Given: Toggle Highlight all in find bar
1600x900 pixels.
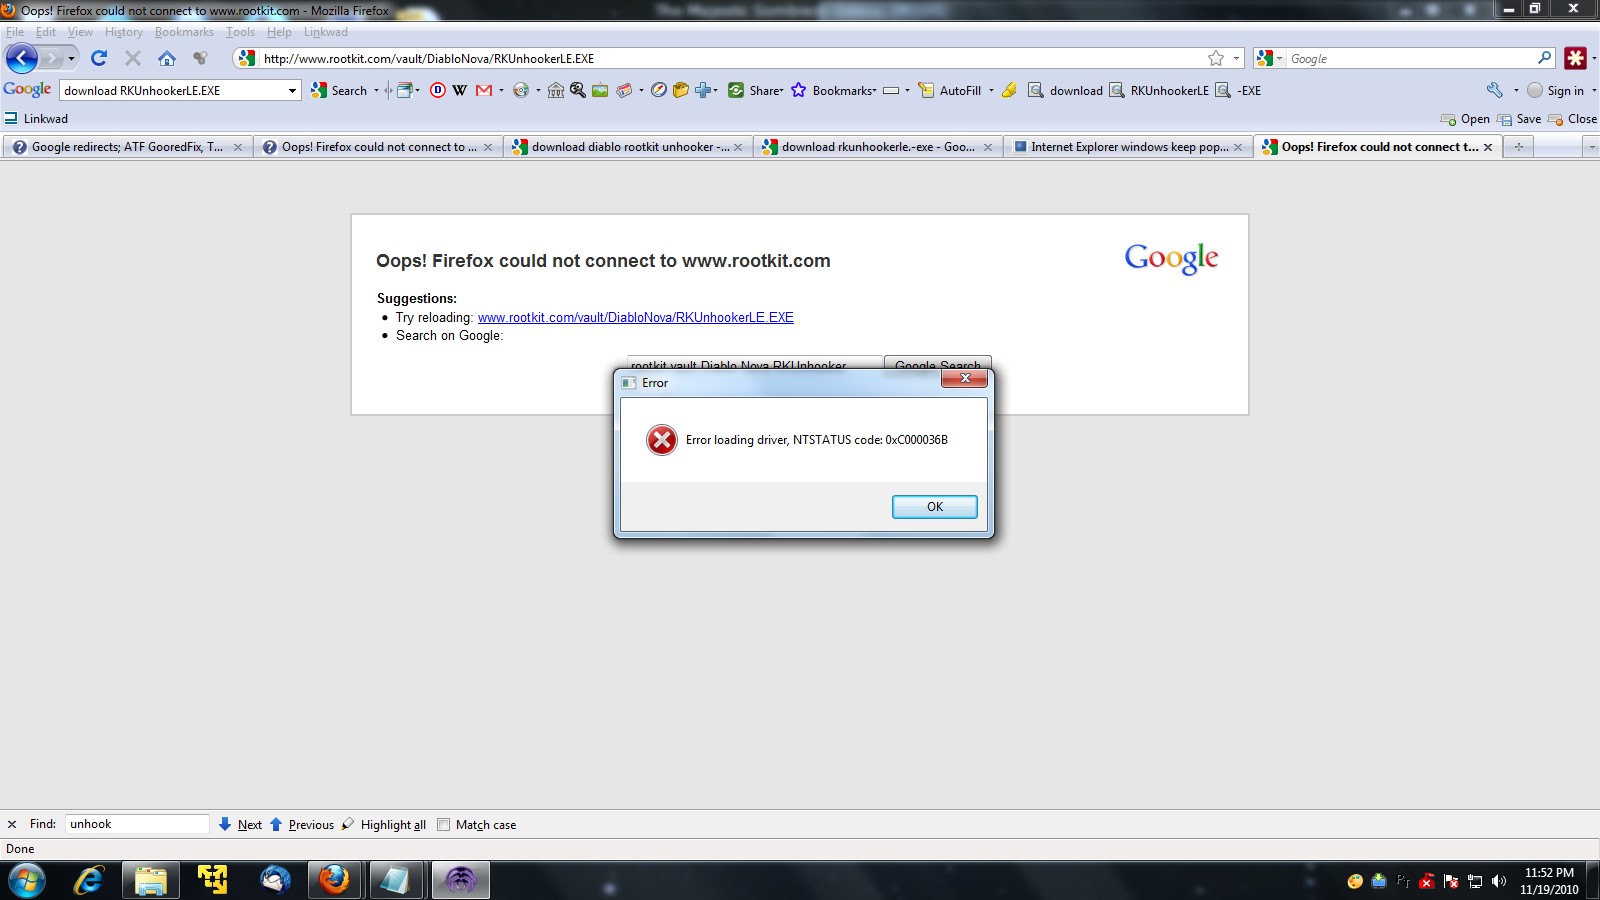Looking at the screenshot, I should click(x=383, y=825).
